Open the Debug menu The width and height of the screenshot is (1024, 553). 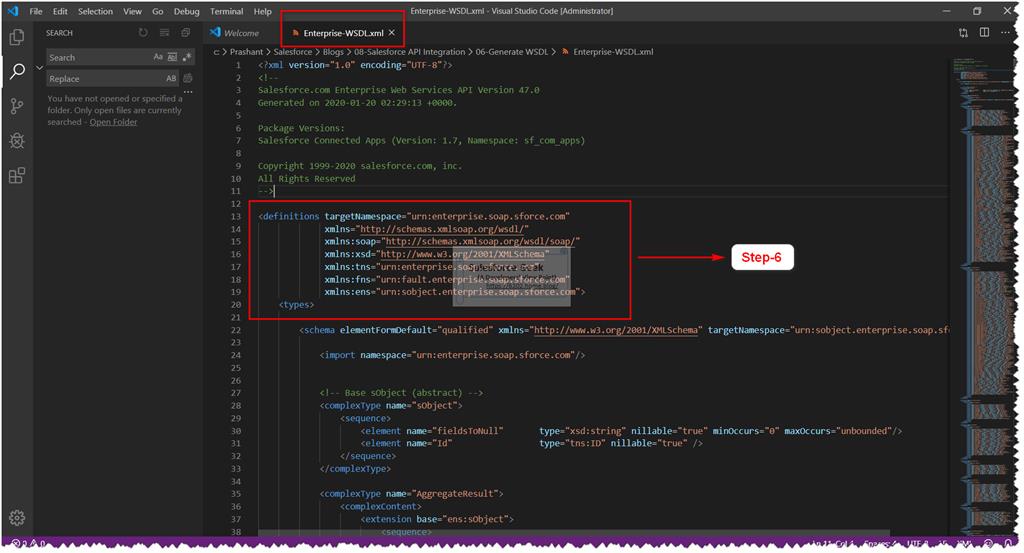tap(186, 11)
